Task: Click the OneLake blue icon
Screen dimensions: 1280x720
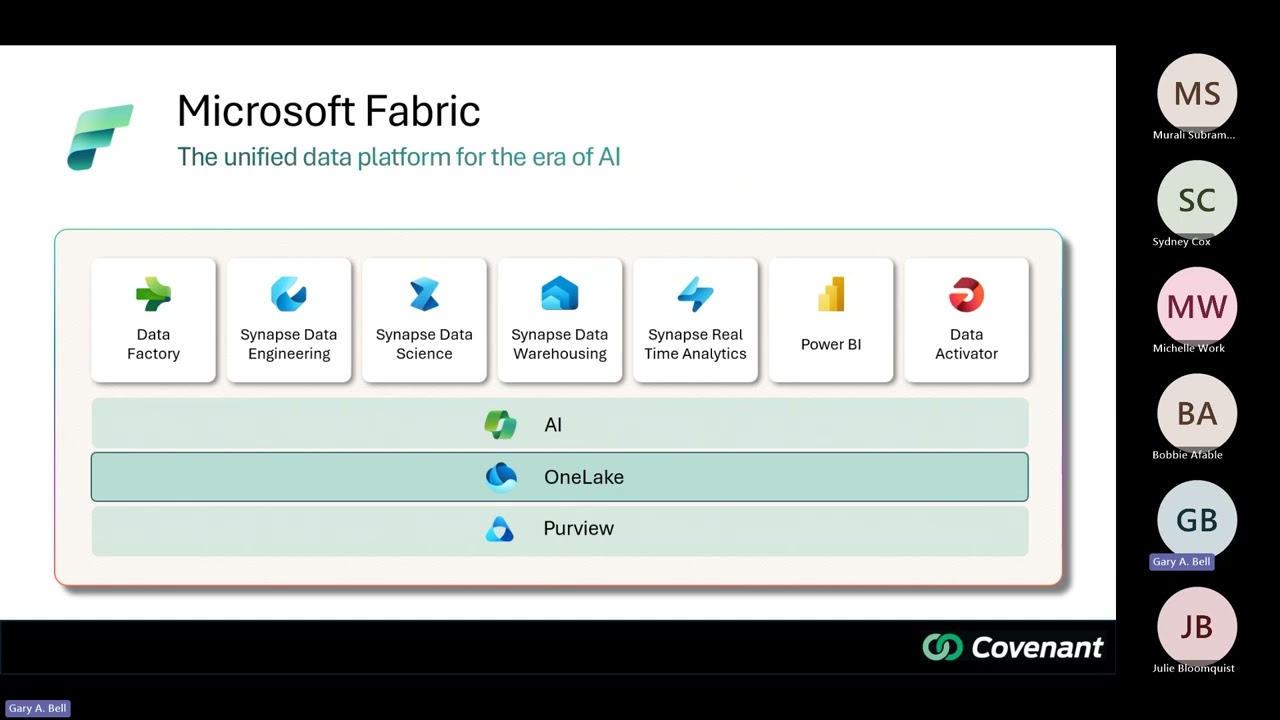Action: coord(501,477)
